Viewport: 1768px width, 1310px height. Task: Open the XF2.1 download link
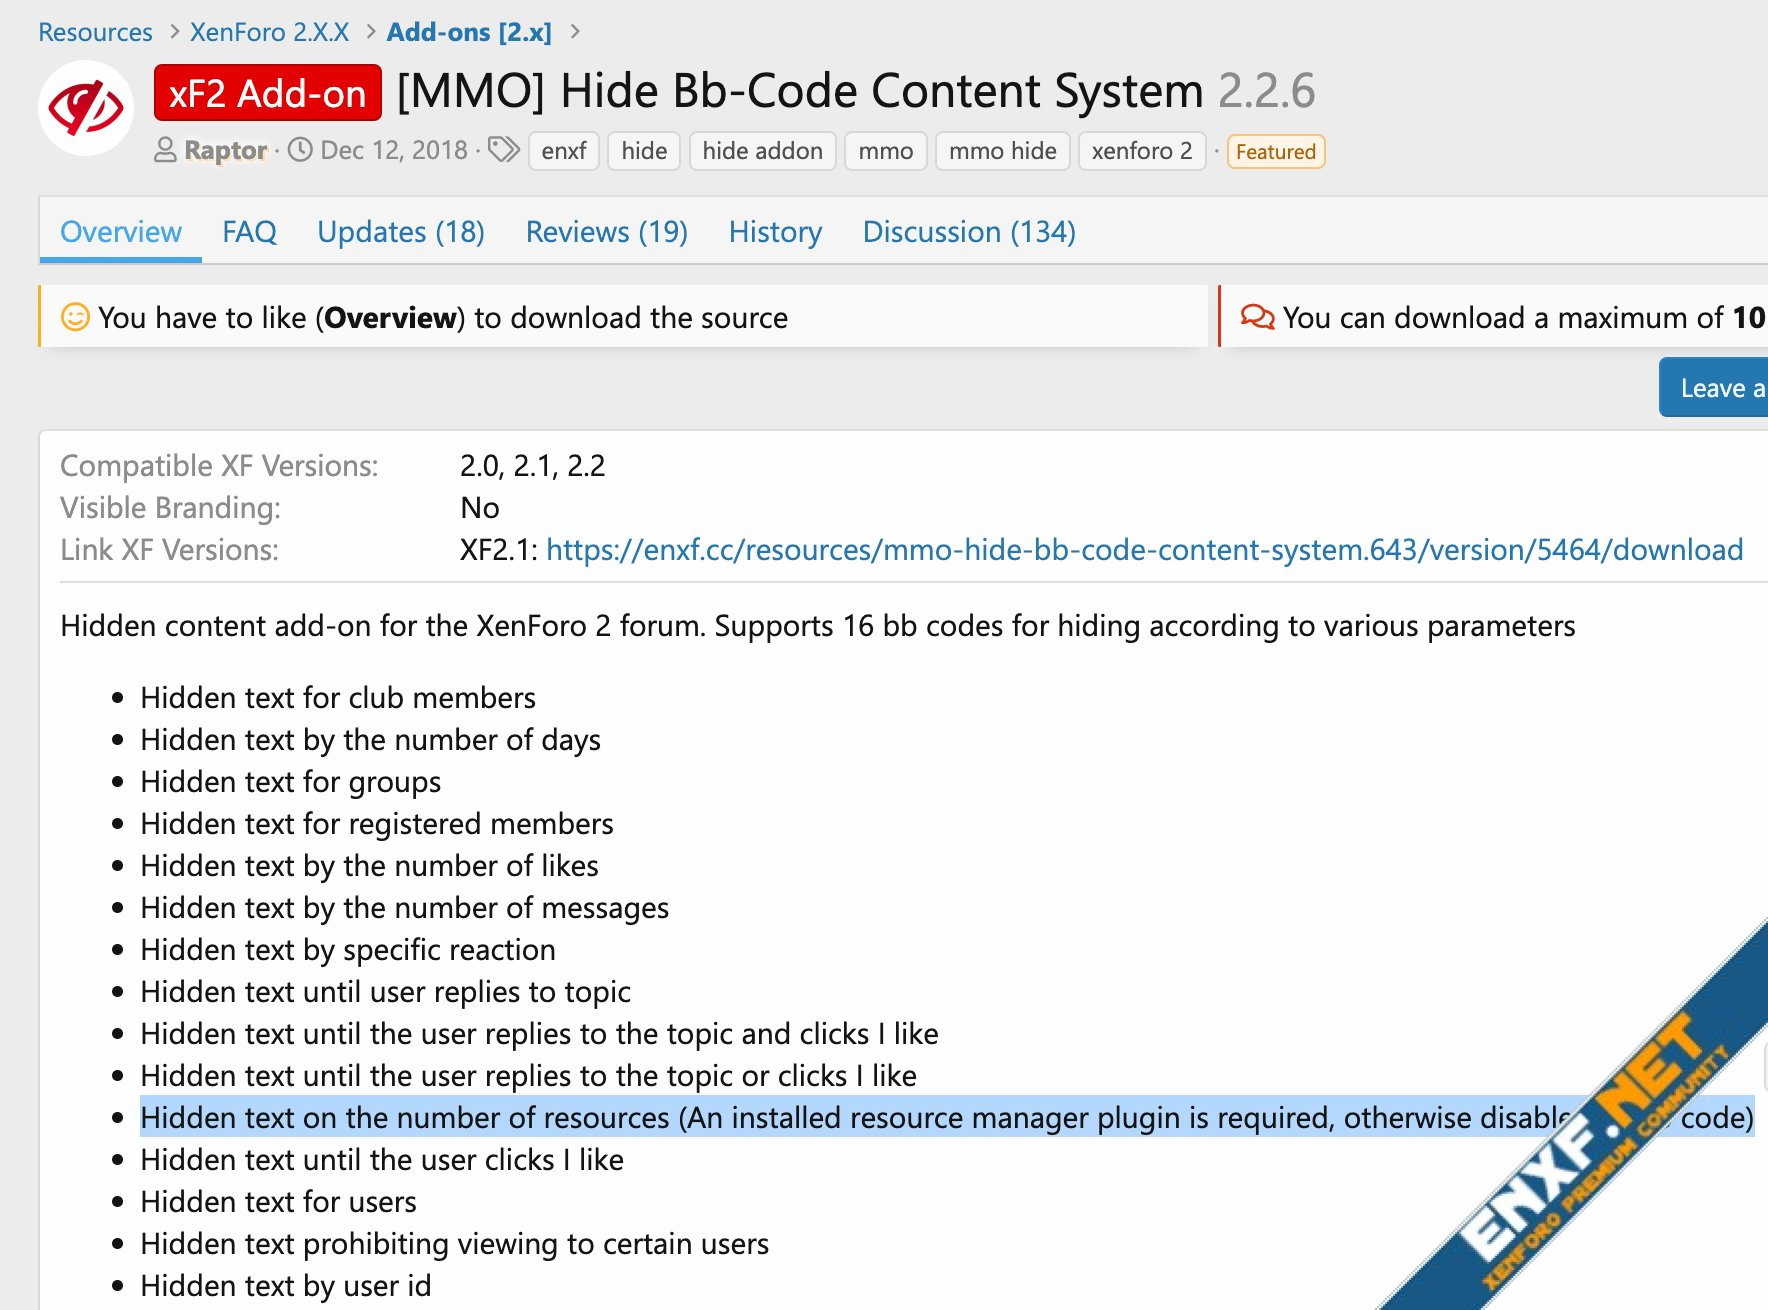[x=1144, y=550]
